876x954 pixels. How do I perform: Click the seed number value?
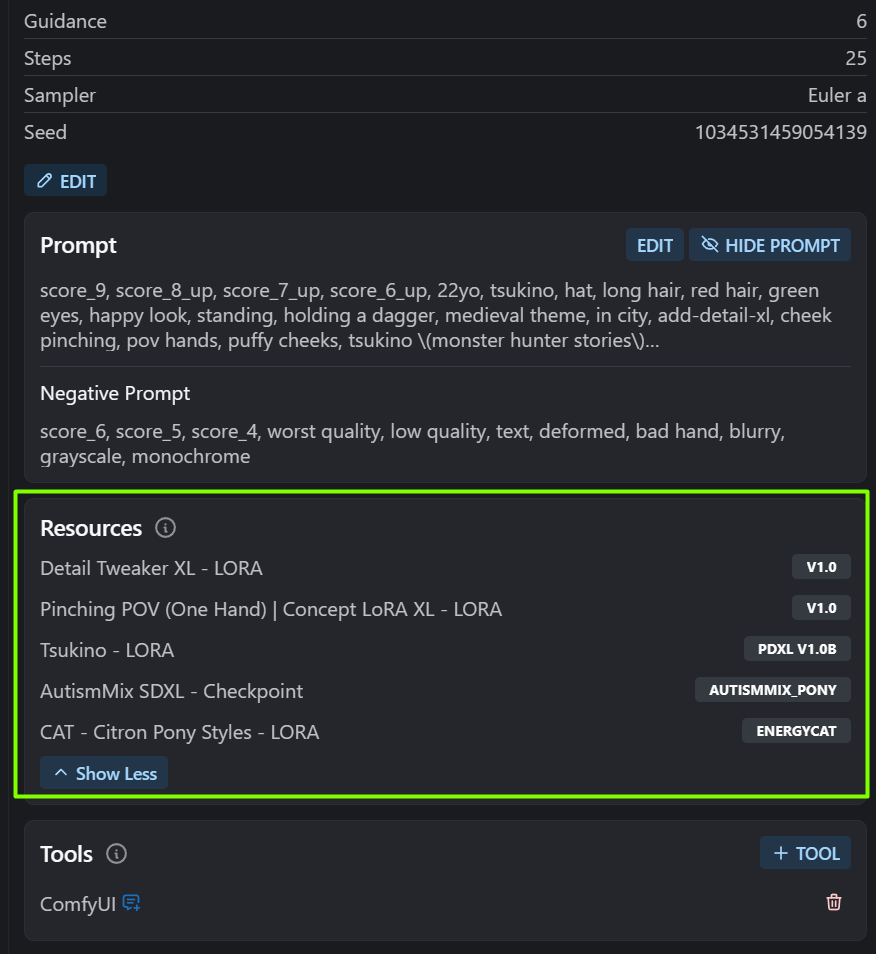(x=780, y=132)
